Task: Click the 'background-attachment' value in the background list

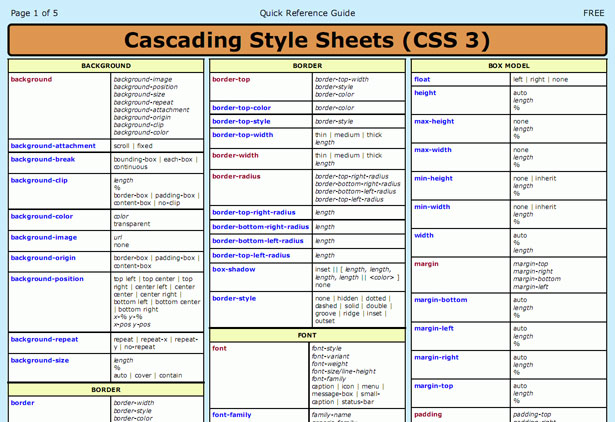Action: tap(151, 110)
